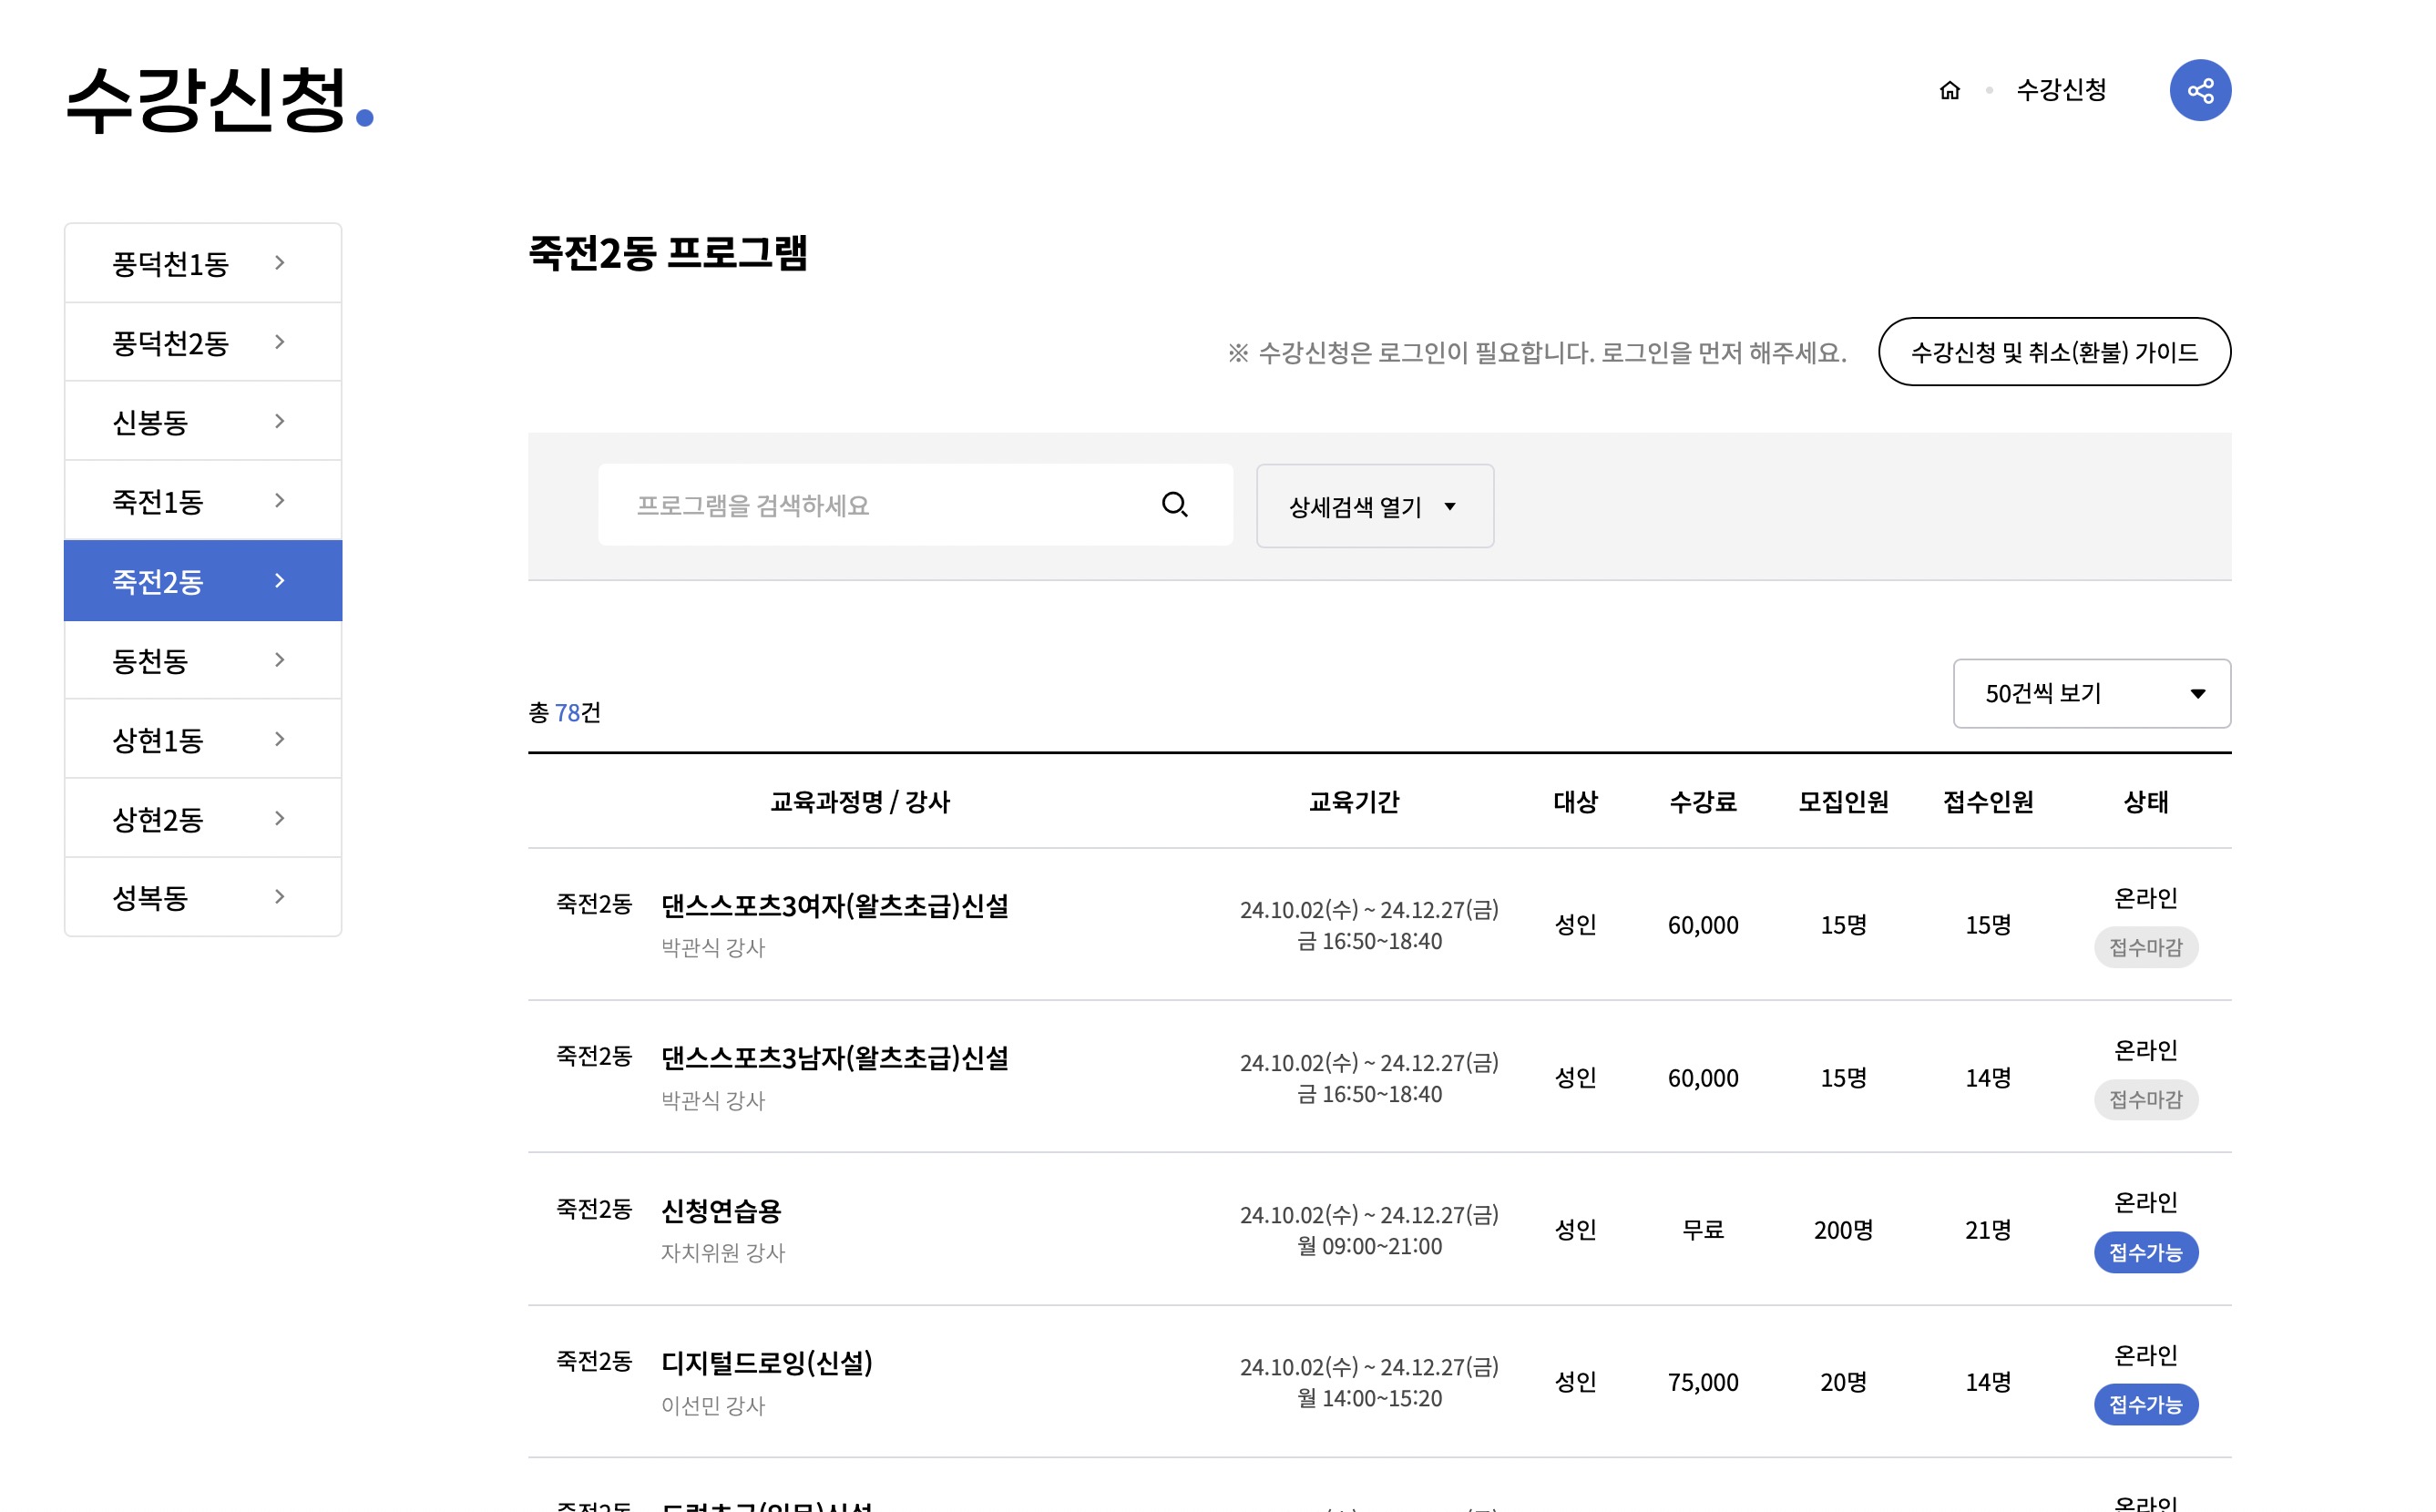Select 죽전1동 in the sidebar menu
Image resolution: width=2436 pixels, height=1512 pixels.
[x=158, y=501]
